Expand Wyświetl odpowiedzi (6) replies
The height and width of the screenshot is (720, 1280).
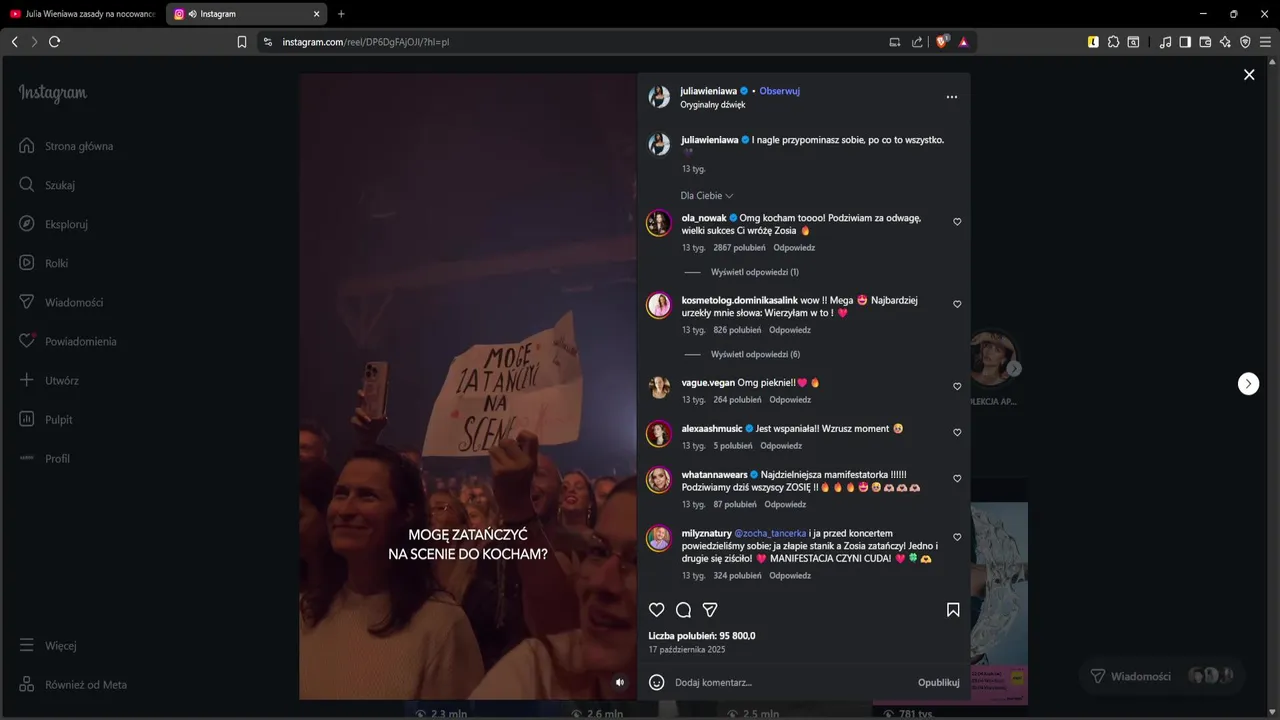point(755,354)
